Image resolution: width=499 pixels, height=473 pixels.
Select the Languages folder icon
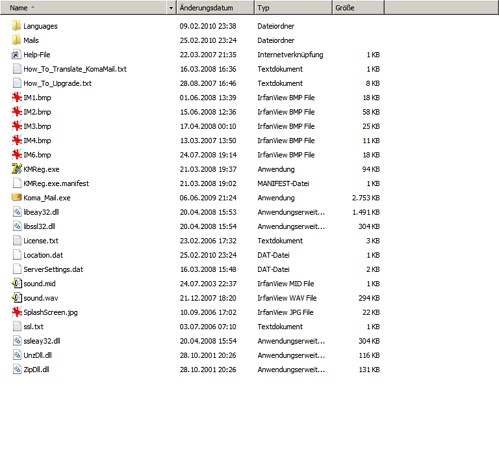16,26
